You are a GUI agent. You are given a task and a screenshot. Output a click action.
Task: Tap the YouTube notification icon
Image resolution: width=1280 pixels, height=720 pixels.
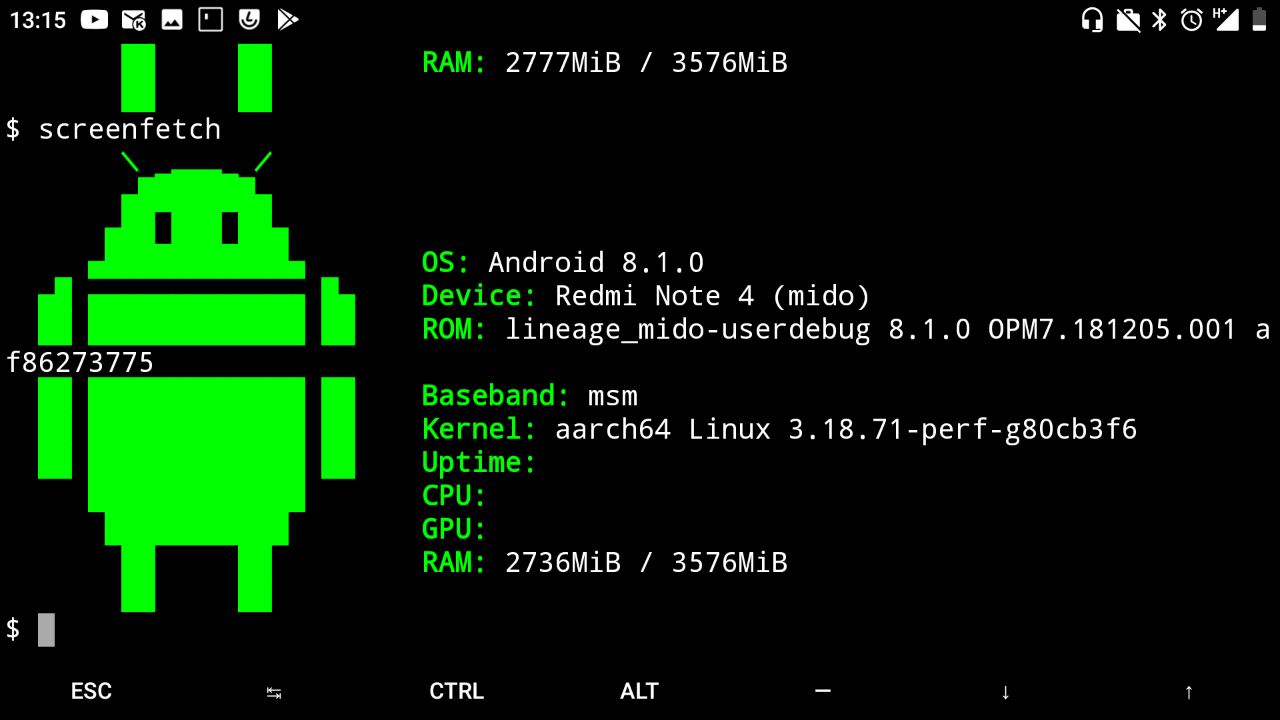(94, 19)
